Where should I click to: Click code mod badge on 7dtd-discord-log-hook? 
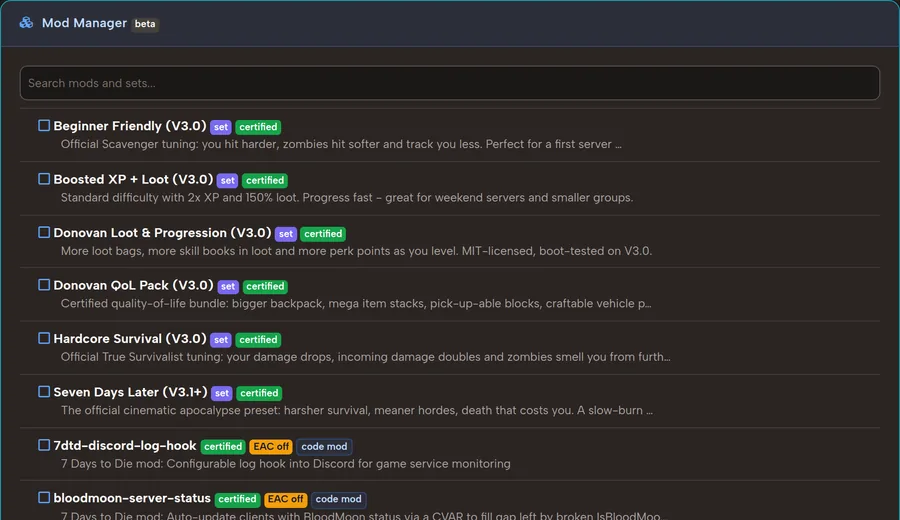tap(324, 447)
